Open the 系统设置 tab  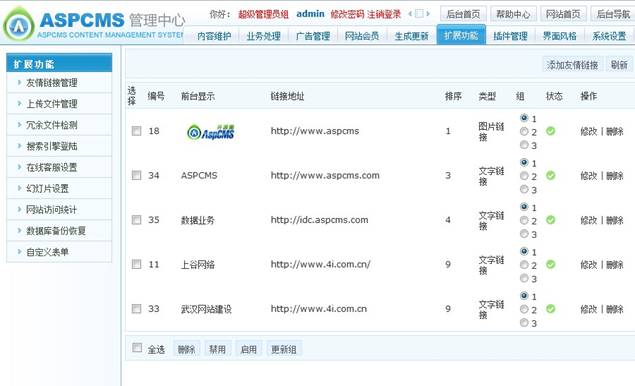click(609, 36)
